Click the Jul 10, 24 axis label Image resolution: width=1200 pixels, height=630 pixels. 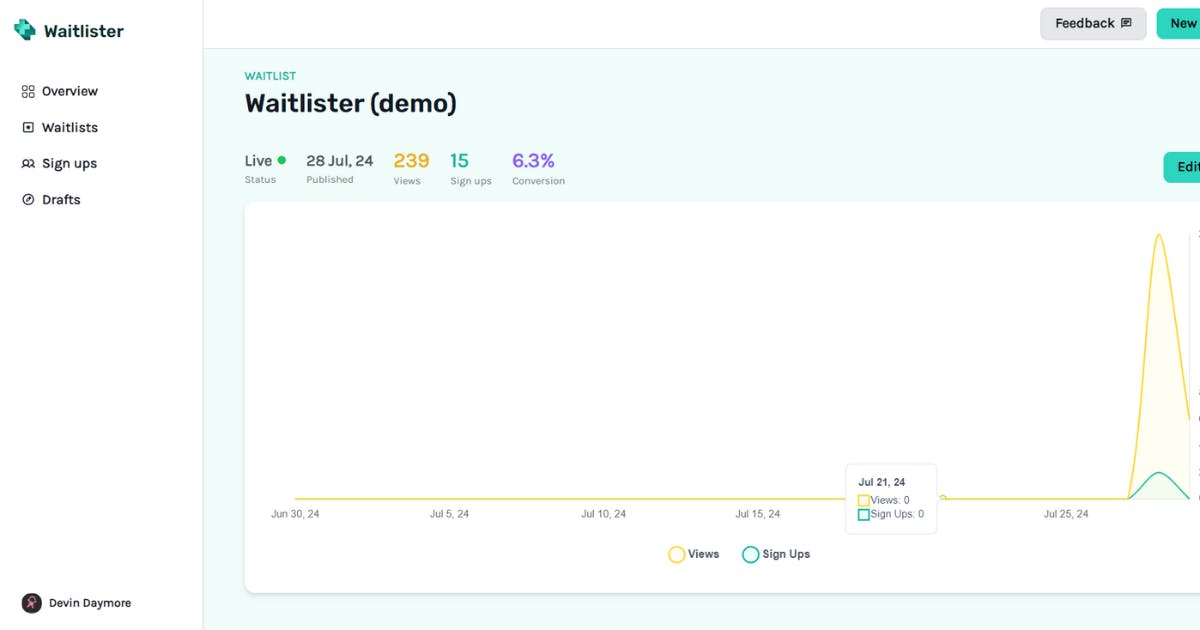pyautogui.click(x=603, y=514)
